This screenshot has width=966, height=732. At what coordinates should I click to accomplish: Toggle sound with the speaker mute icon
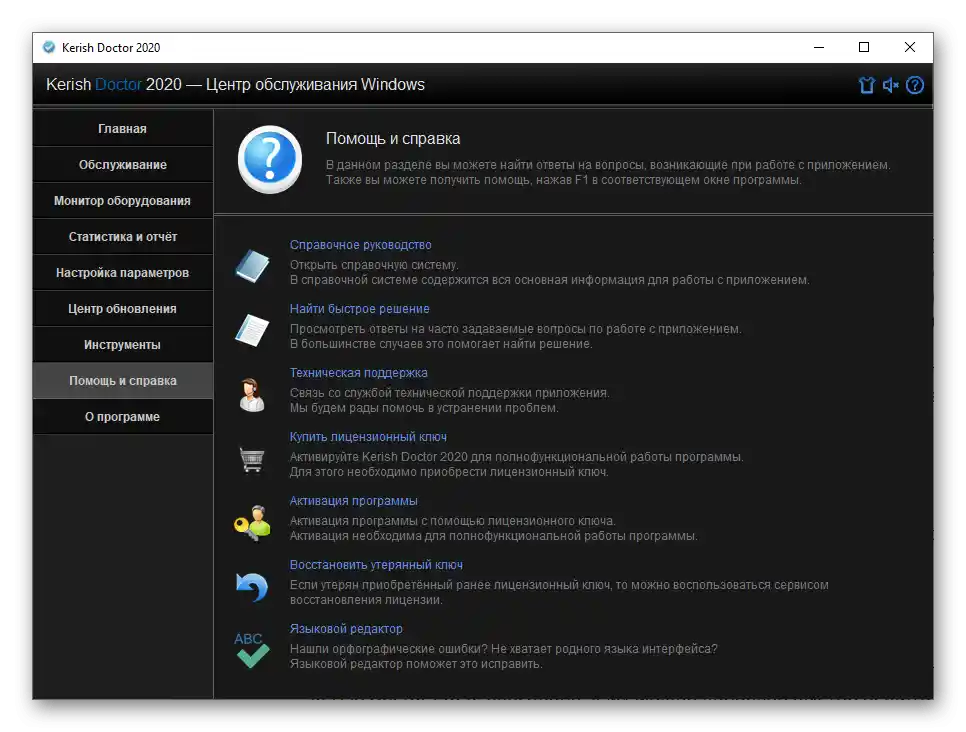tap(890, 85)
